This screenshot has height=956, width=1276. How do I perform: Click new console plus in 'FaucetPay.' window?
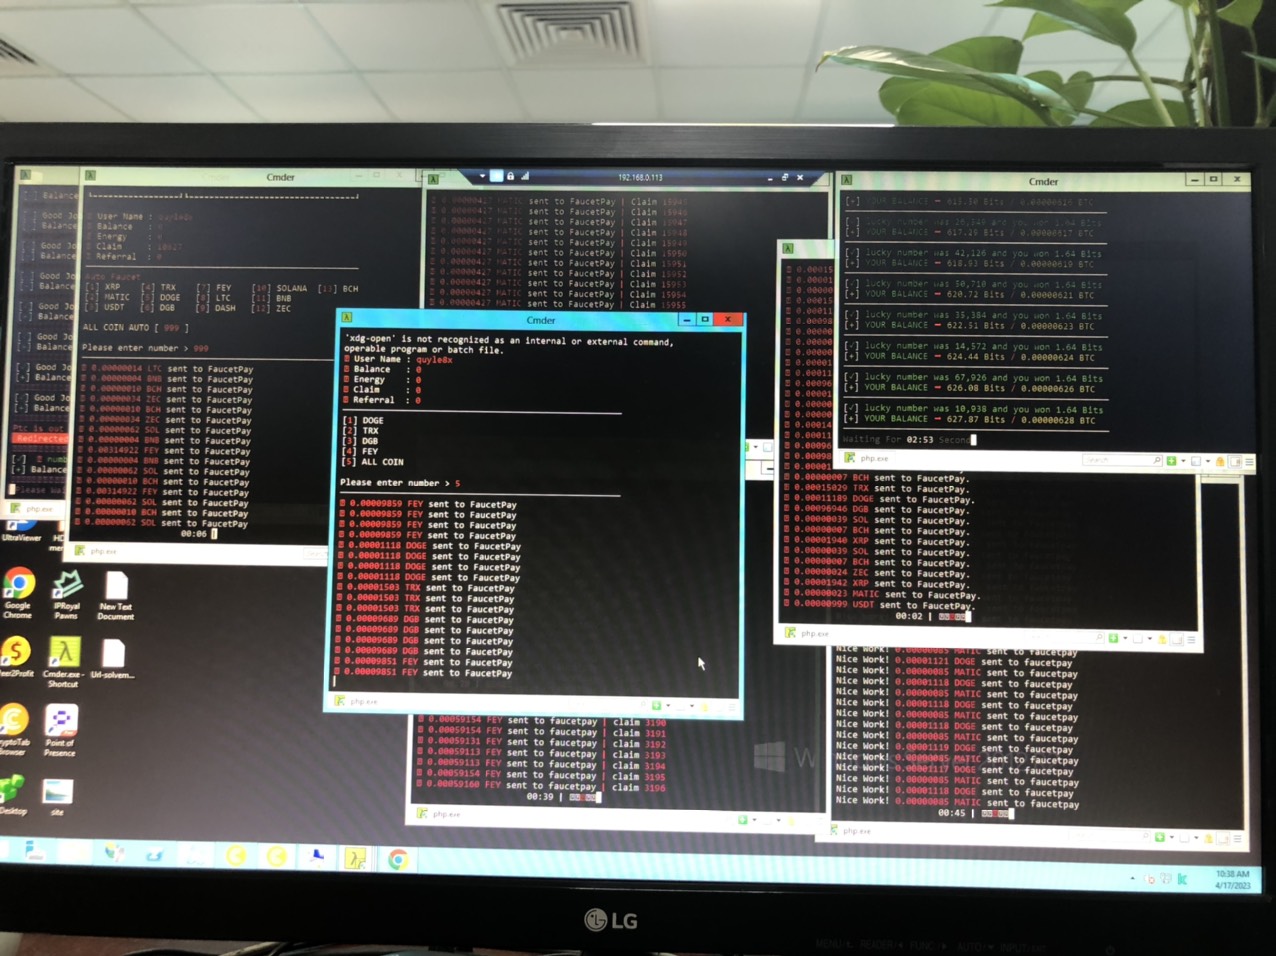tap(1113, 637)
